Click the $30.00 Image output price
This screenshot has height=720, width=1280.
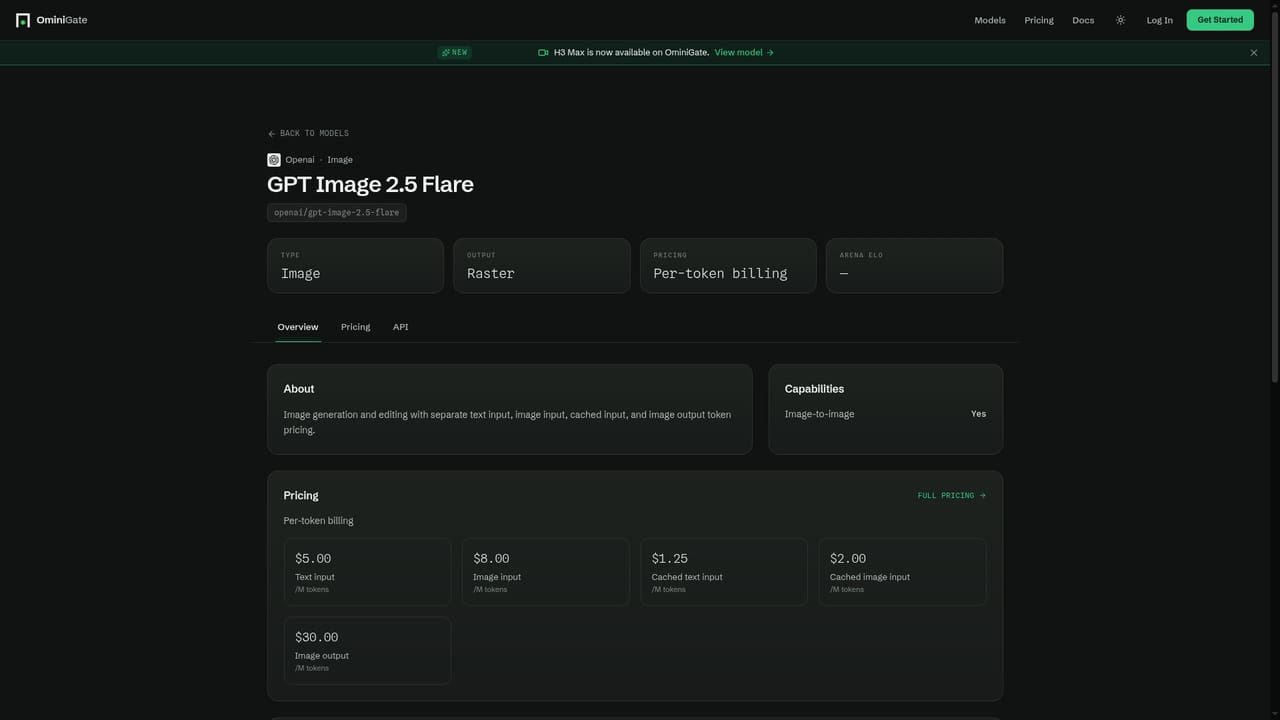pyautogui.click(x=367, y=651)
